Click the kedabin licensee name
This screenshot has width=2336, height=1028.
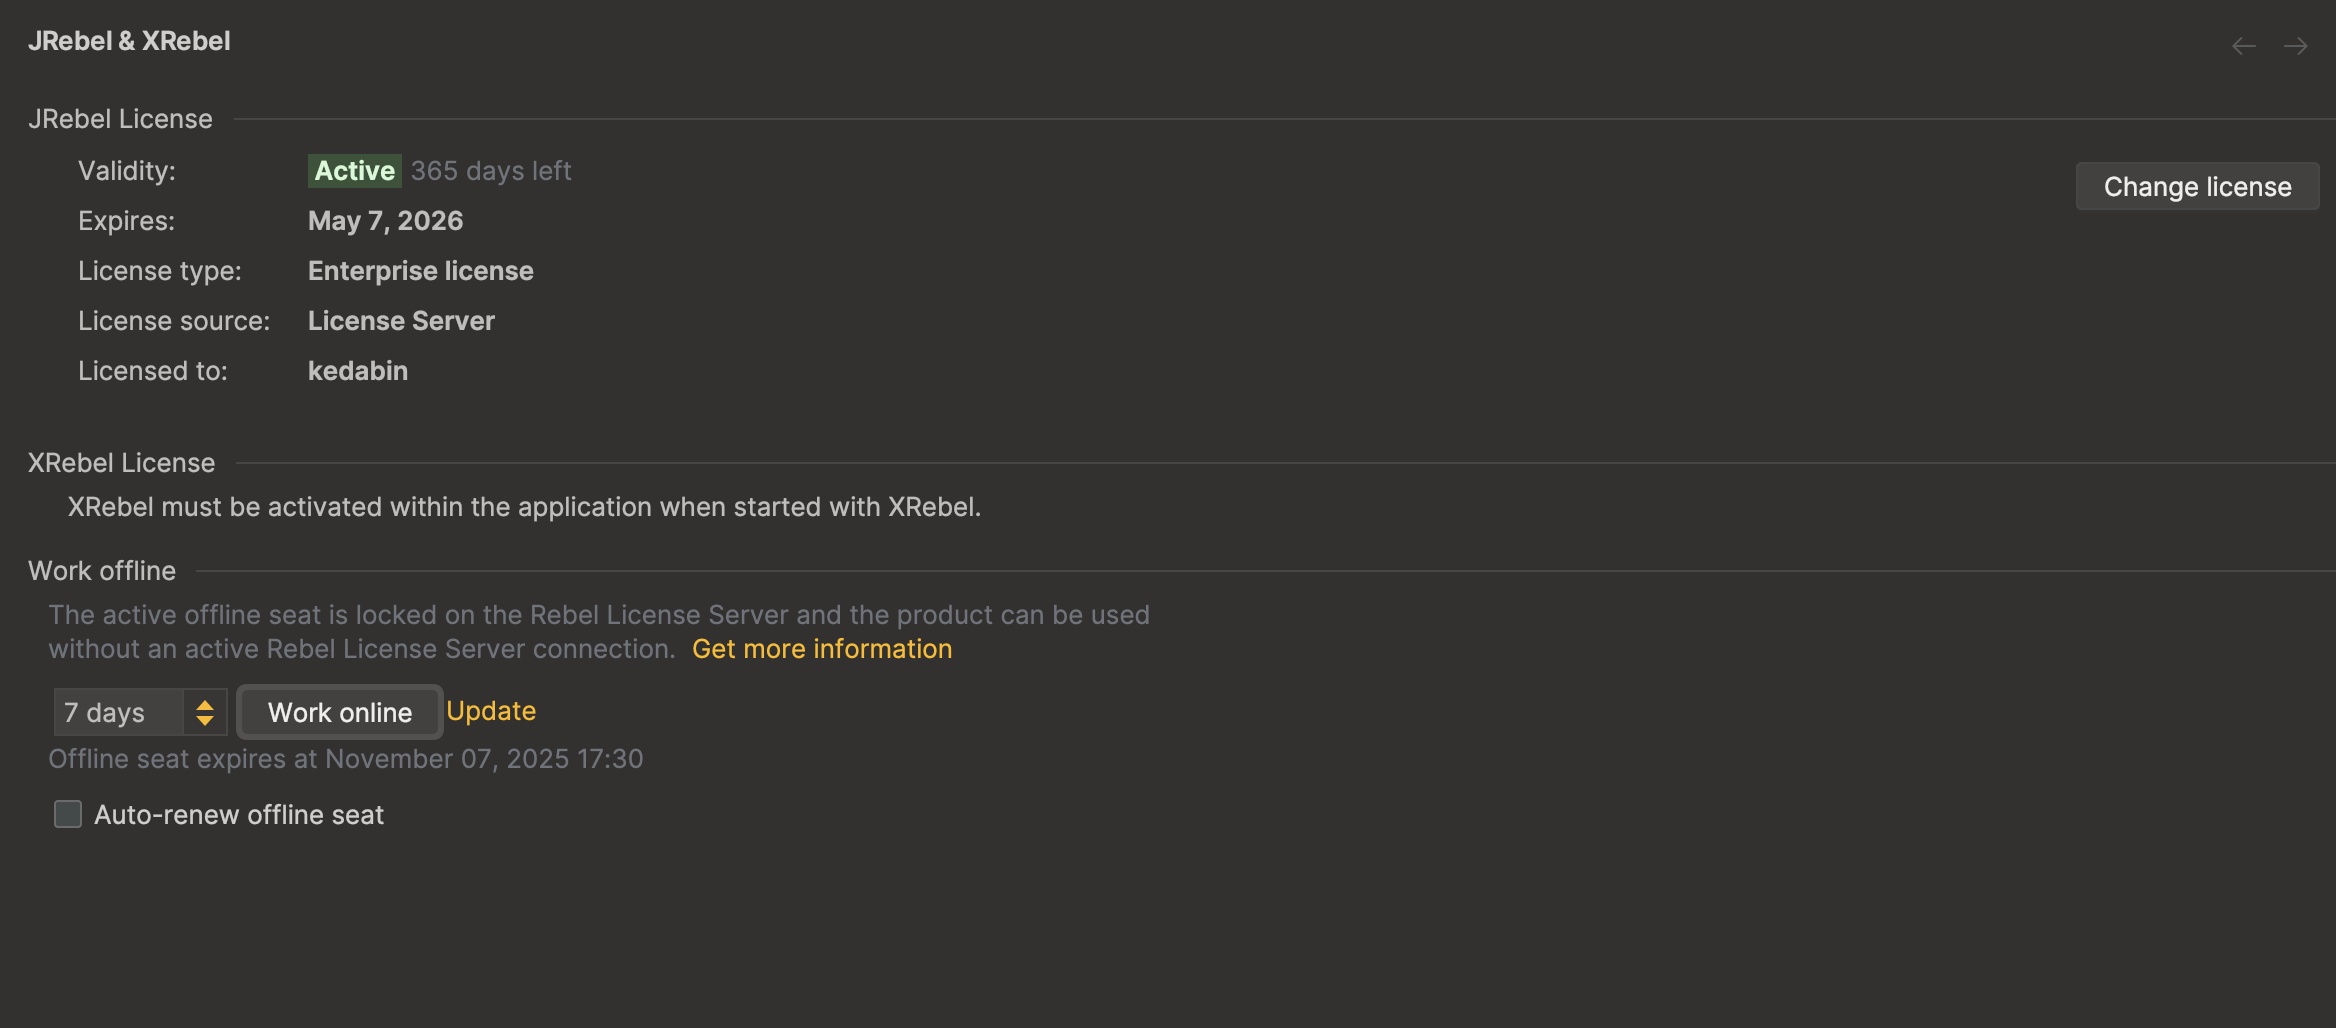tap(358, 371)
